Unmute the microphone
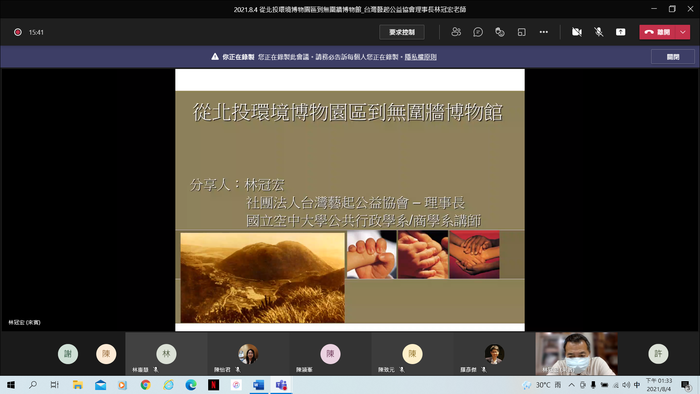The width and height of the screenshot is (700, 394). pyautogui.click(x=599, y=32)
